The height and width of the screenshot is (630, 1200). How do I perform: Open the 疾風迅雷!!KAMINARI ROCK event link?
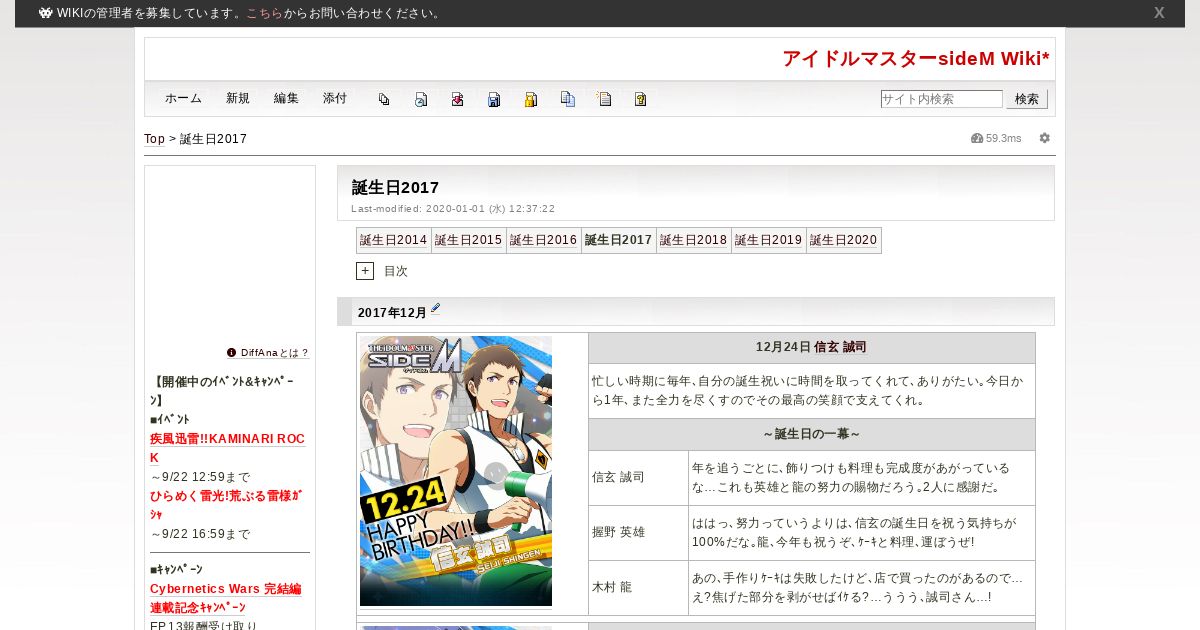227,448
